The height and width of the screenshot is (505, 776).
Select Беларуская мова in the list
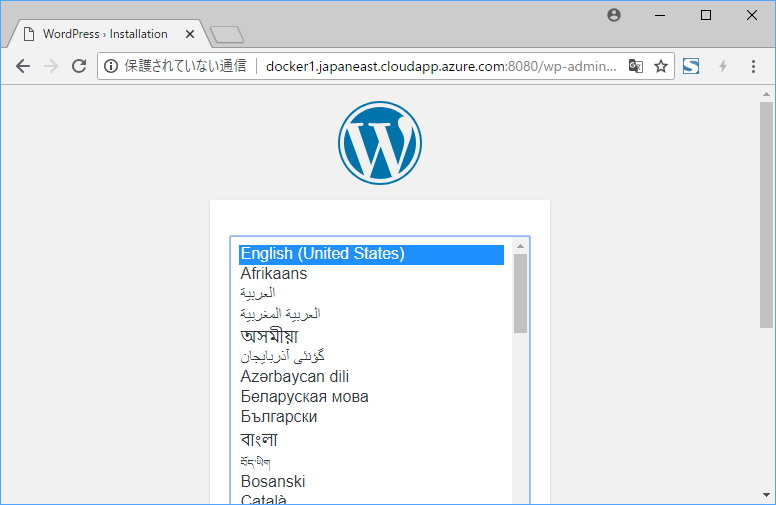[x=372, y=397]
